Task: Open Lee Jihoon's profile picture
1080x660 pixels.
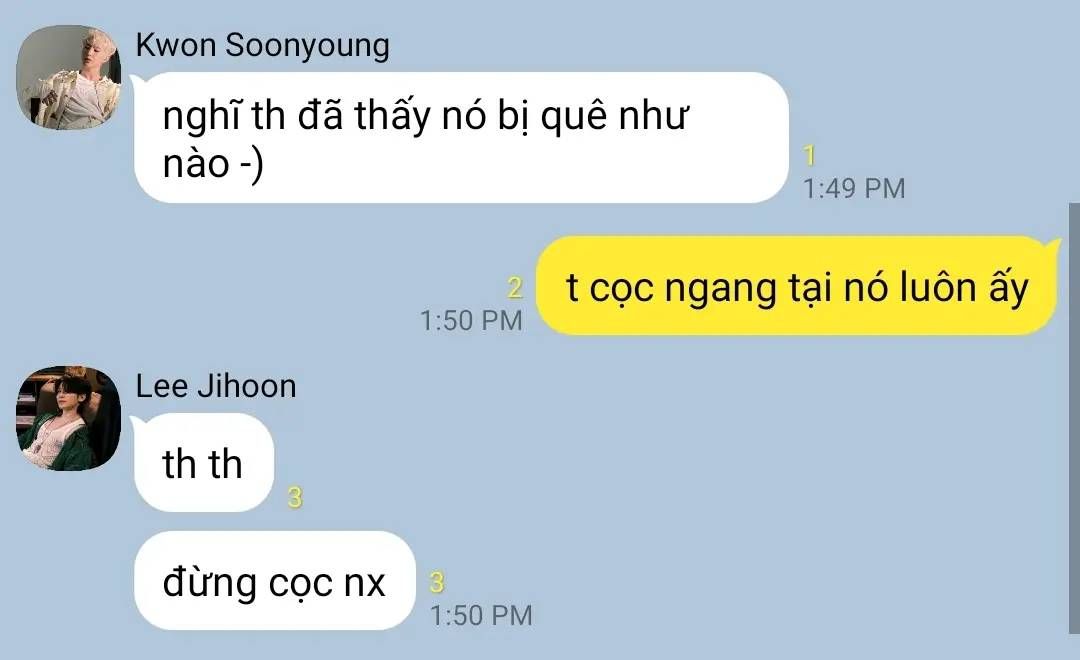Action: point(68,419)
